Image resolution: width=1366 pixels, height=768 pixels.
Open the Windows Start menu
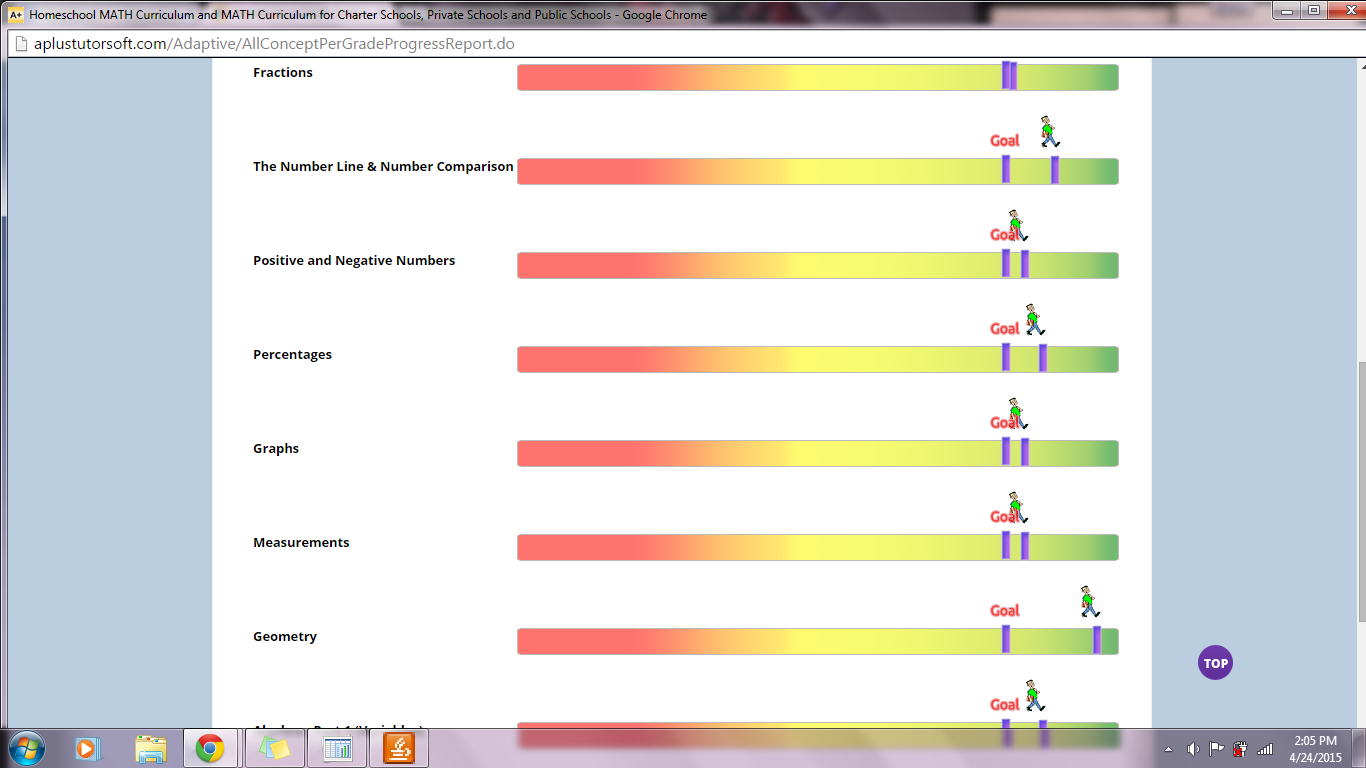(25, 748)
